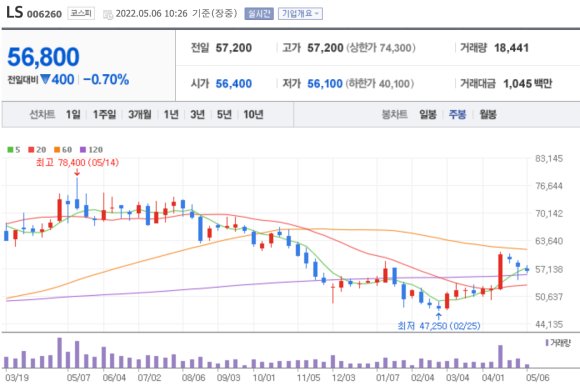Click the 실시간 real-time button
Screen dimensions: 580x386
(259, 14)
